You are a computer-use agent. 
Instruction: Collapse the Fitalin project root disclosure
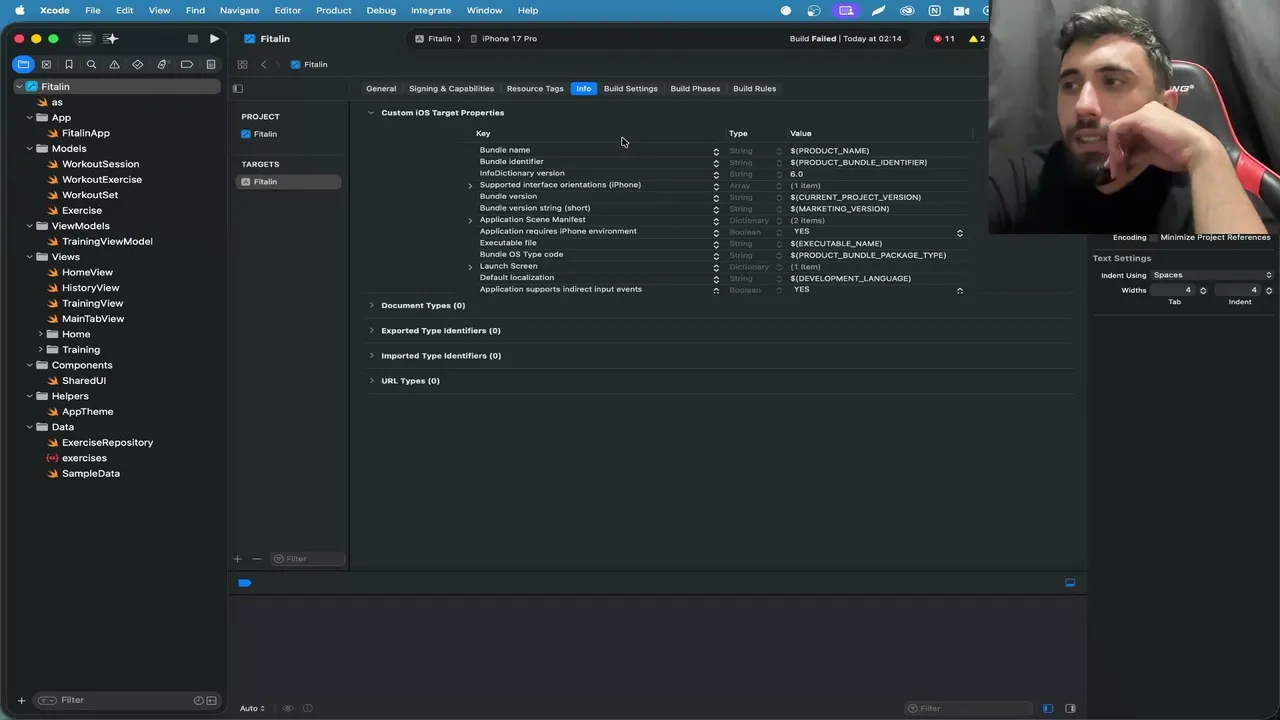(18, 87)
